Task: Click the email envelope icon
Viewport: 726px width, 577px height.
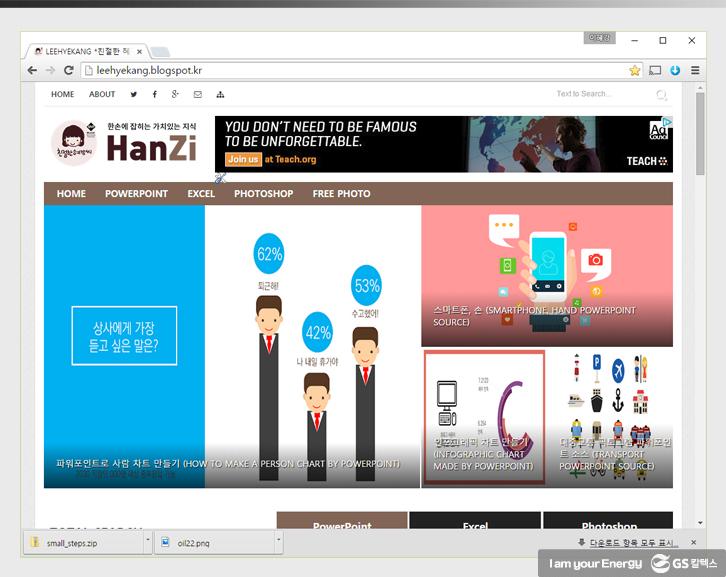Action: tap(197, 95)
